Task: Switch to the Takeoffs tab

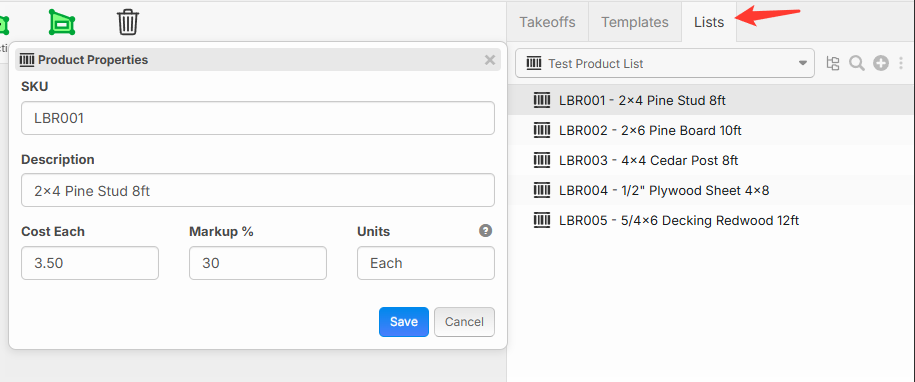Action: [547, 22]
